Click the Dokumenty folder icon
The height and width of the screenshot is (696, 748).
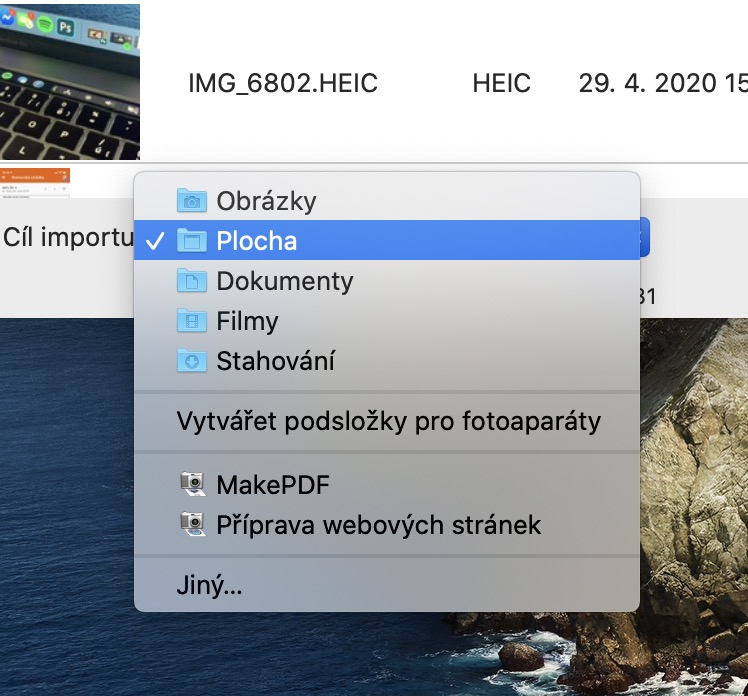pyautogui.click(x=190, y=281)
